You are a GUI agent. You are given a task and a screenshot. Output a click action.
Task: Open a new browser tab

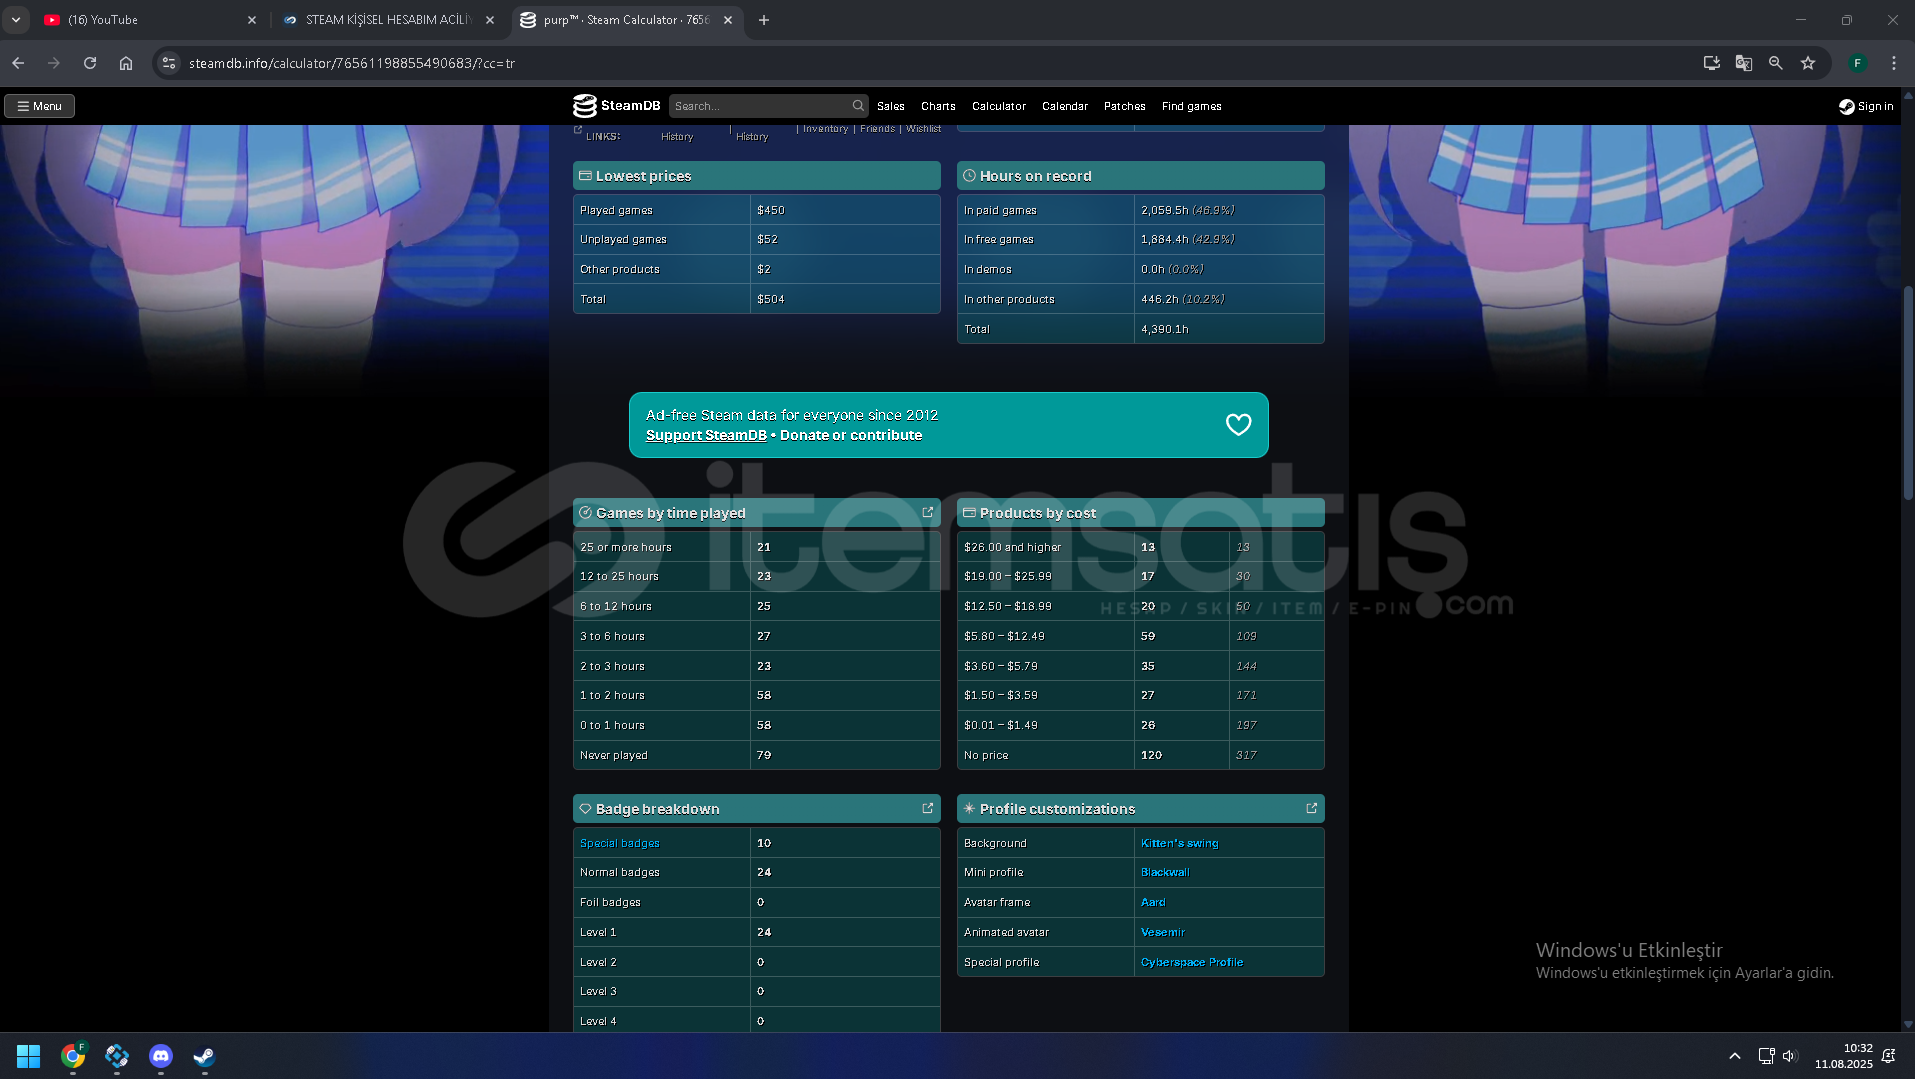(764, 20)
